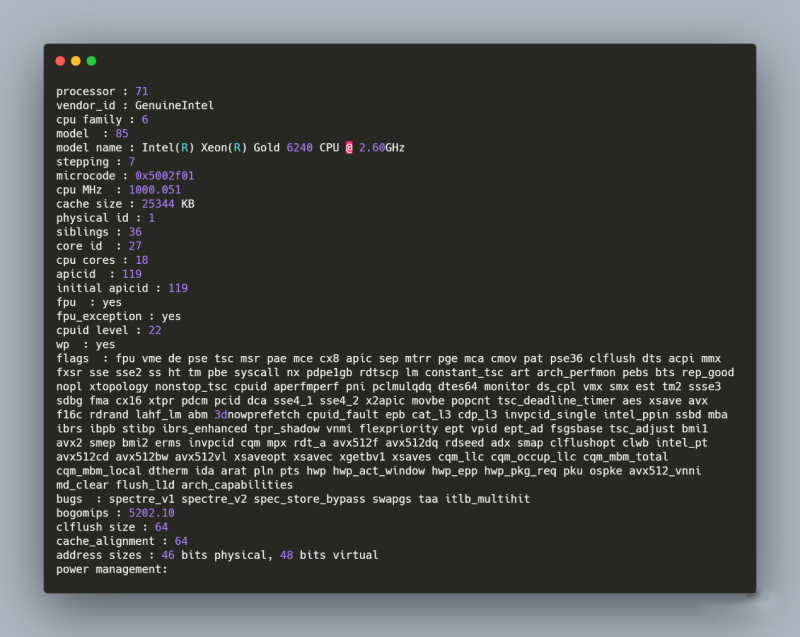Click the cpuid level value 22
This screenshot has height=637, width=800.
[x=155, y=330]
